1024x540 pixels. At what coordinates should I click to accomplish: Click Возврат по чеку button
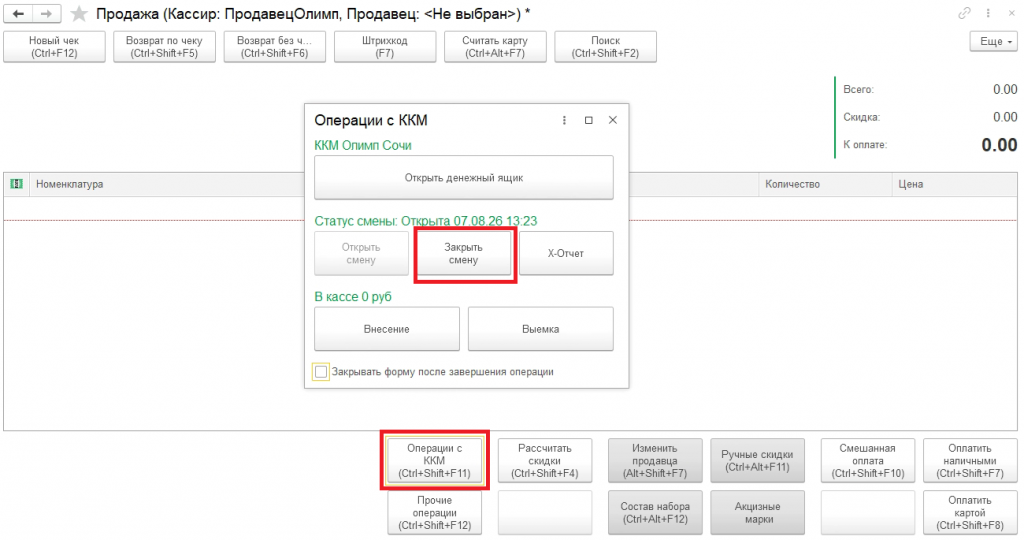(165, 47)
